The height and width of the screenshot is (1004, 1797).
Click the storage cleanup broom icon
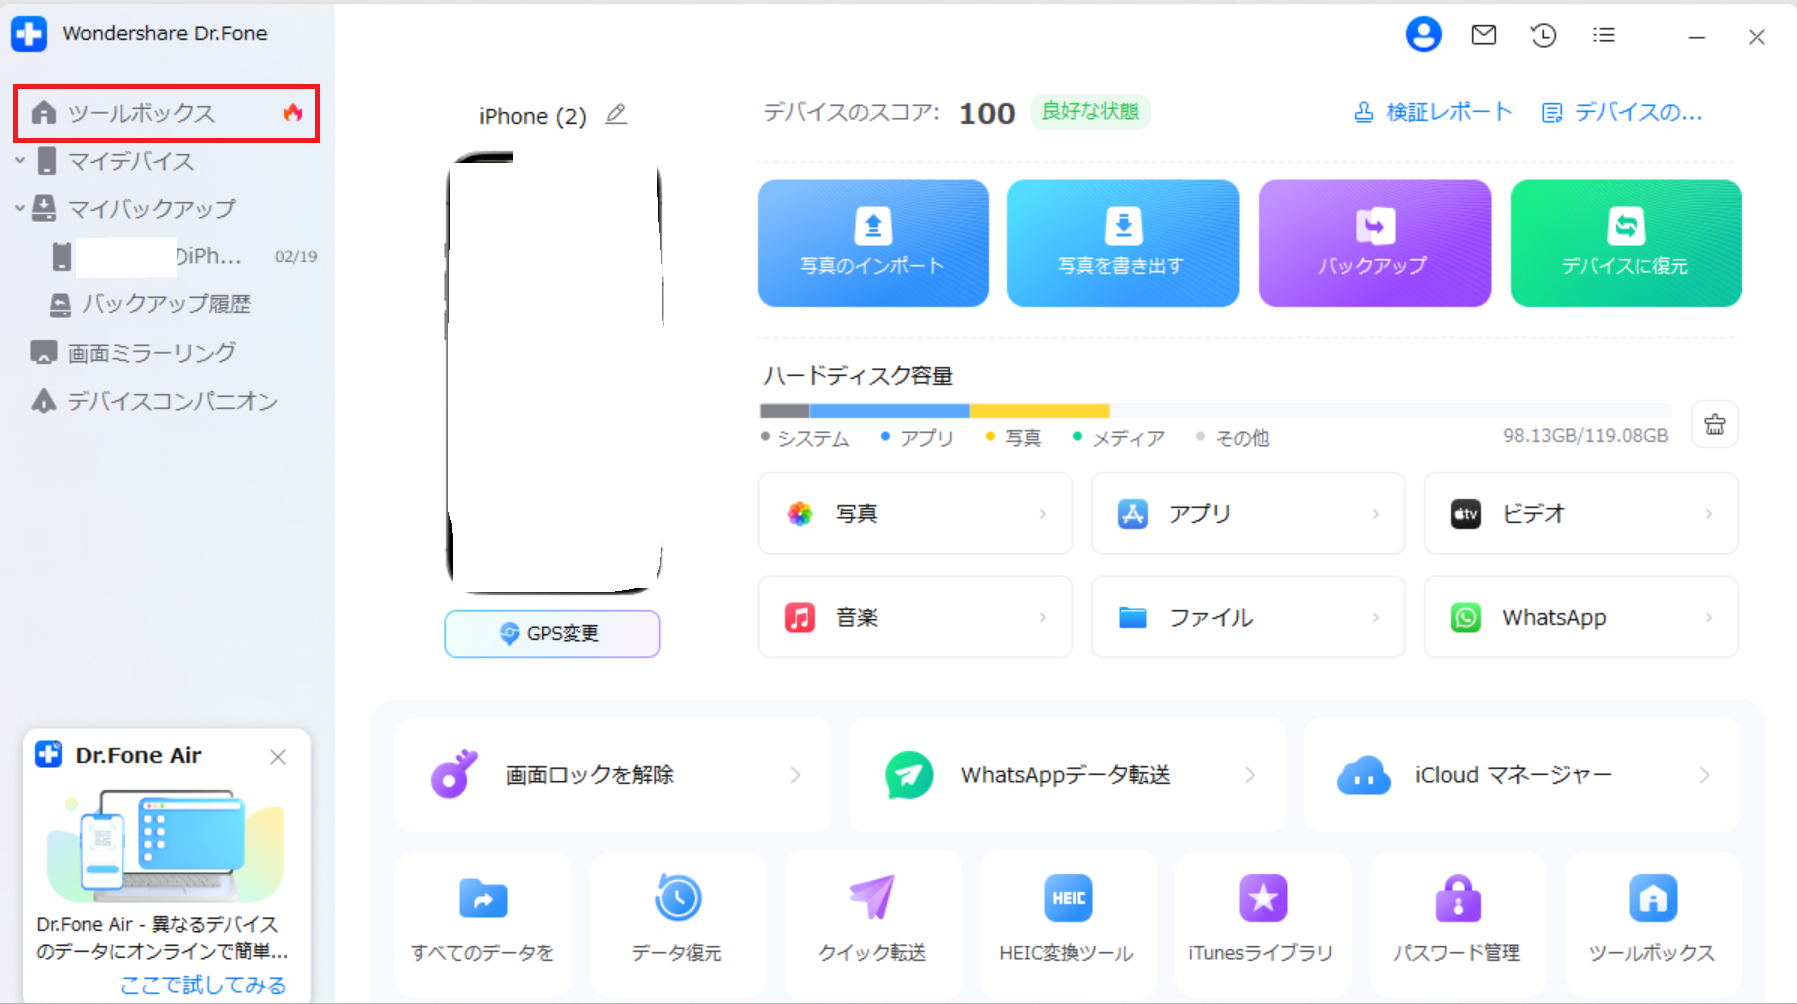(1715, 424)
